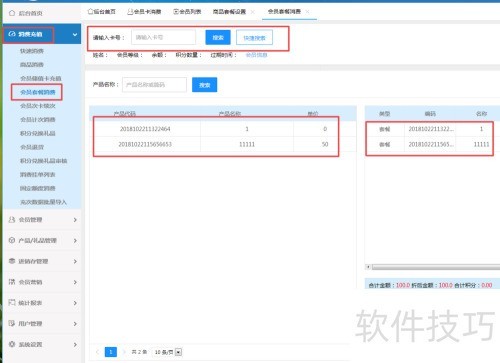Collapse the 消费充值 menu chevron

point(75,34)
